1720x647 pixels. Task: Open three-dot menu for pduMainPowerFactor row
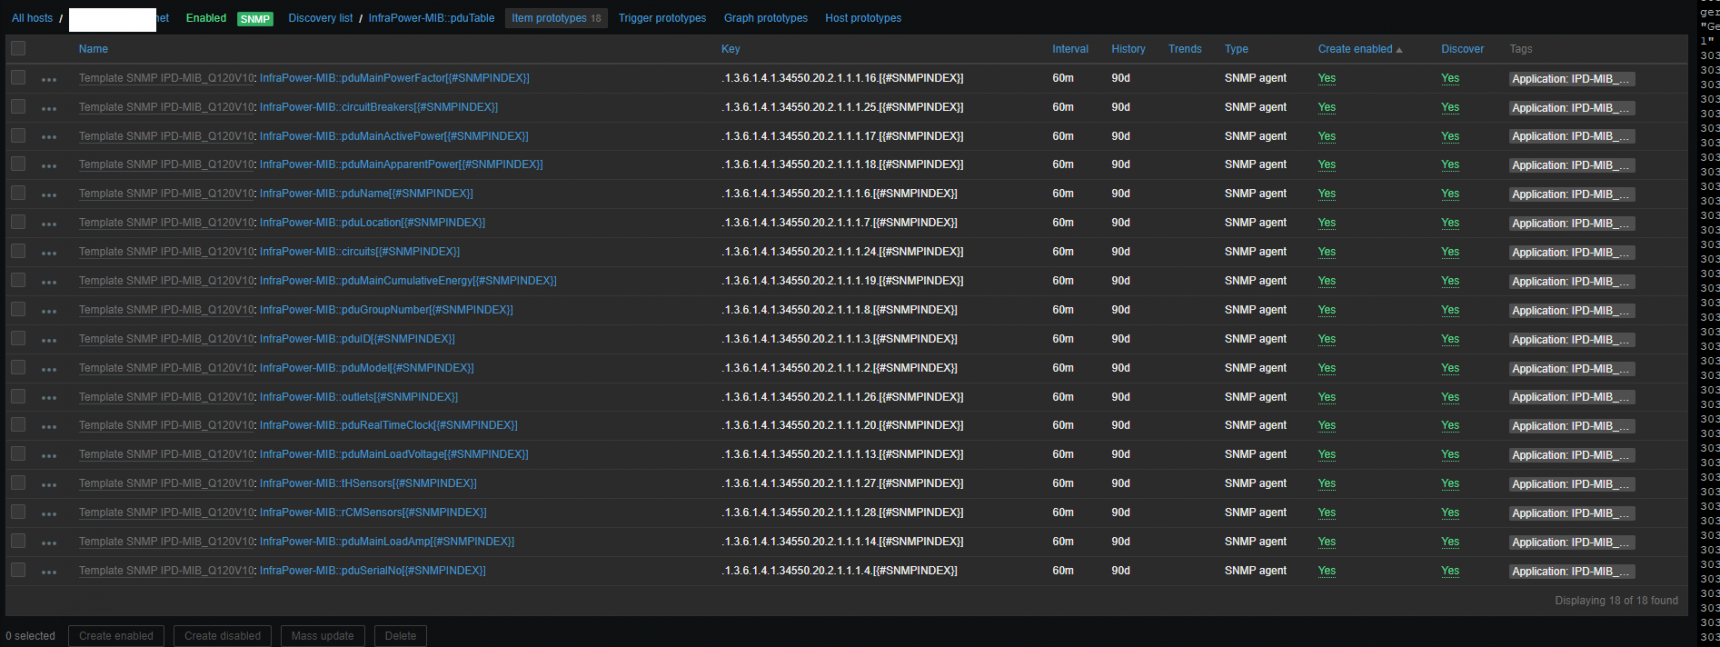[x=49, y=79]
